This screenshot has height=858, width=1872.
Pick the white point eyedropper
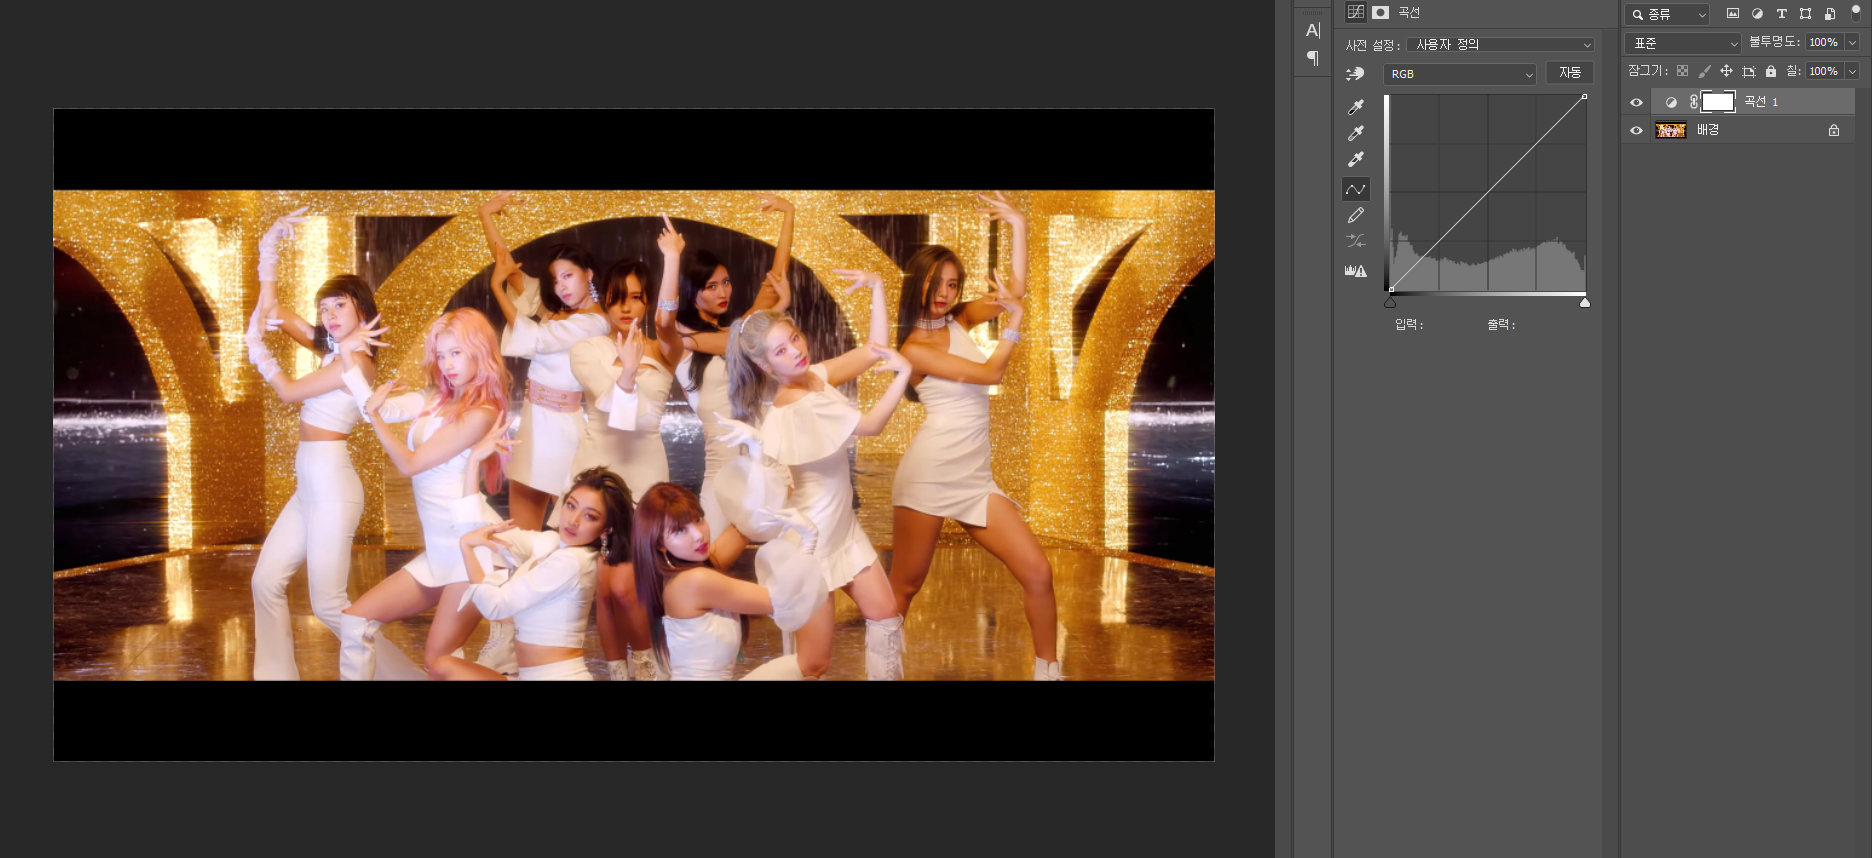[1356, 159]
